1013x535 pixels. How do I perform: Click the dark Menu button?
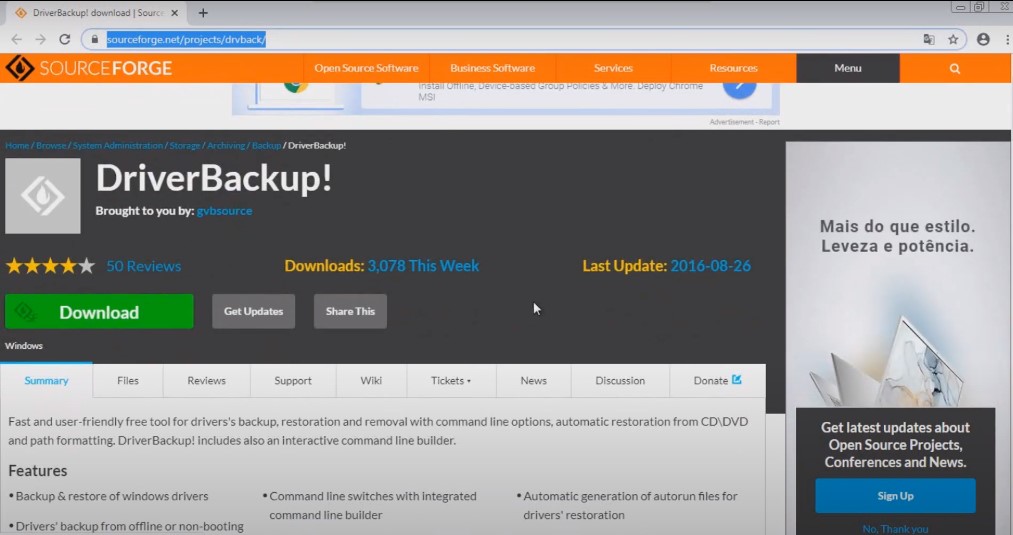coord(848,68)
